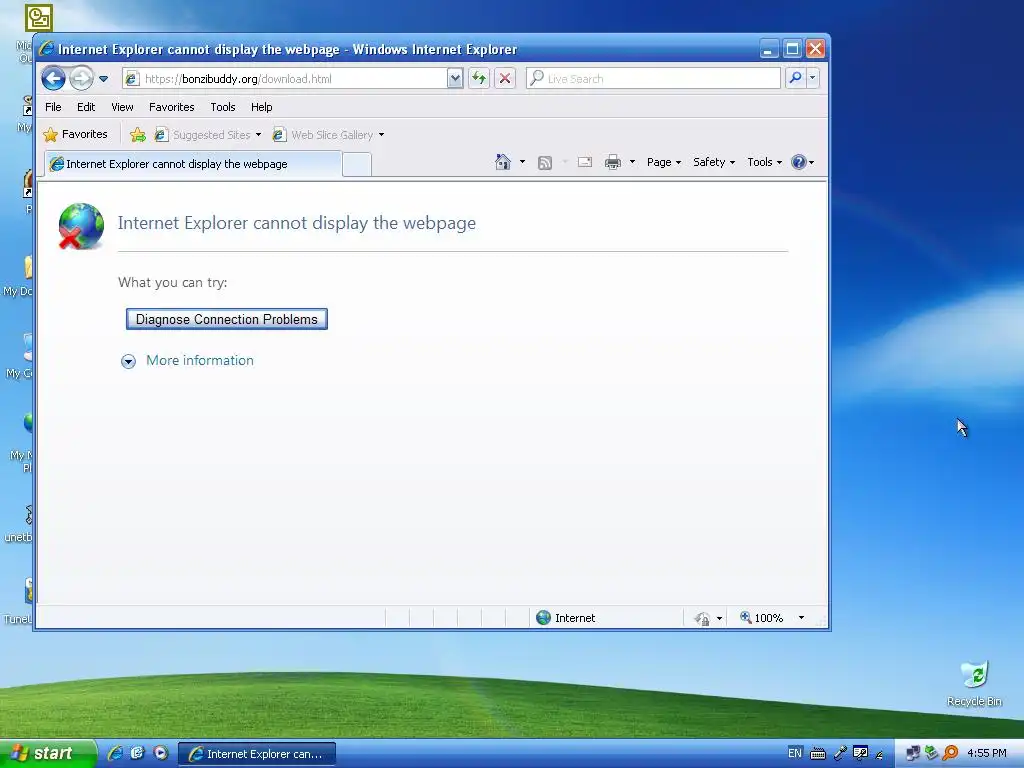Image resolution: width=1024 pixels, height=768 pixels.
Task: Select the Internet Explorer taskbar button
Action: point(257,754)
